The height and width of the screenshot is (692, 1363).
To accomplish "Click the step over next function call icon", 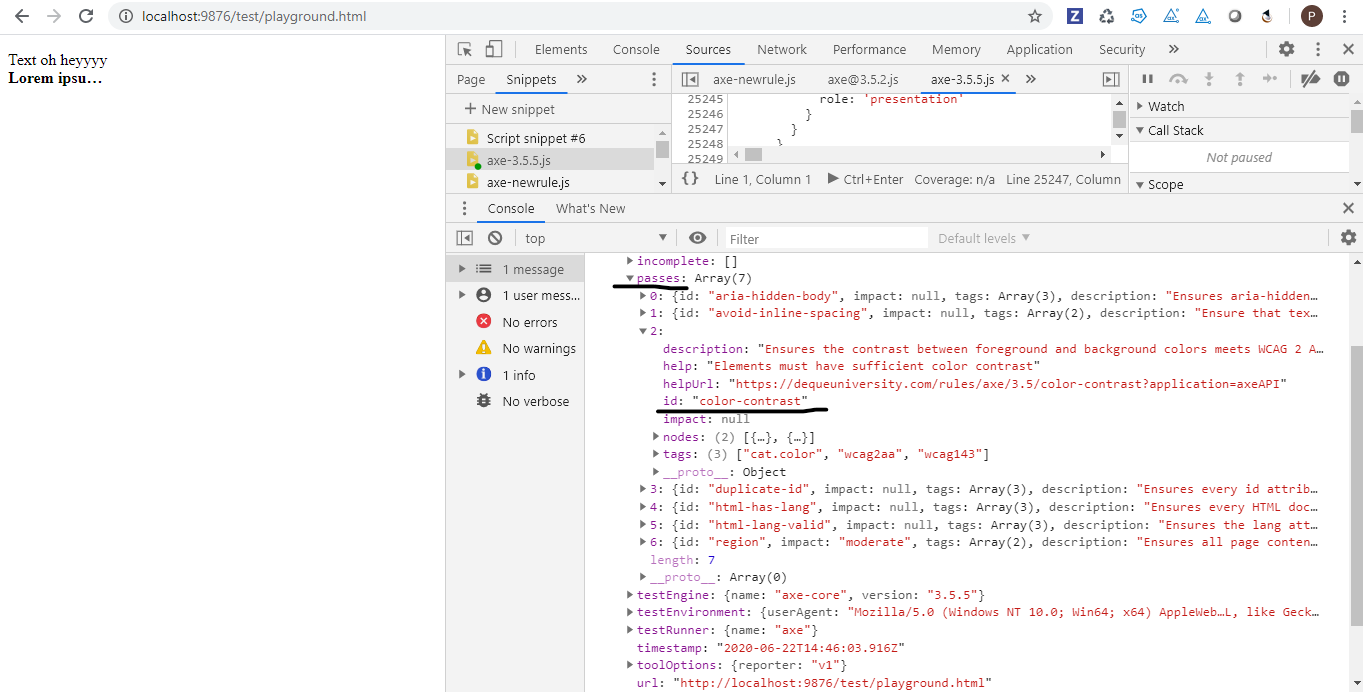I will tap(1178, 78).
